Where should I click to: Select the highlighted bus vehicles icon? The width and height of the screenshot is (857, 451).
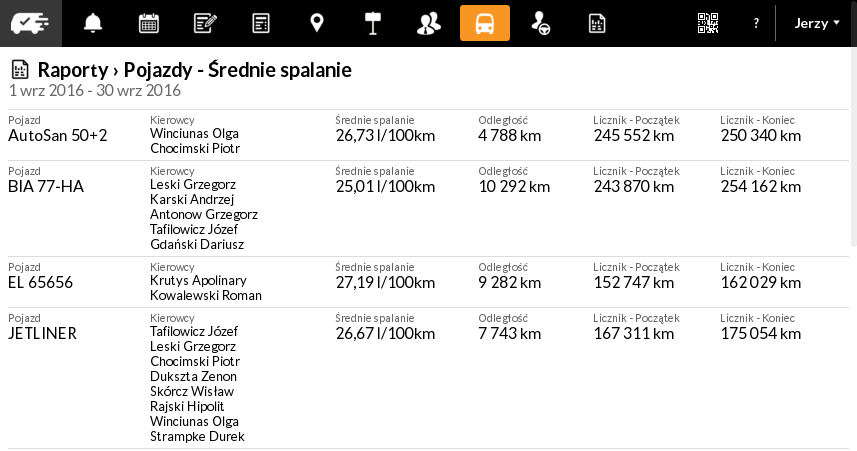coord(485,23)
